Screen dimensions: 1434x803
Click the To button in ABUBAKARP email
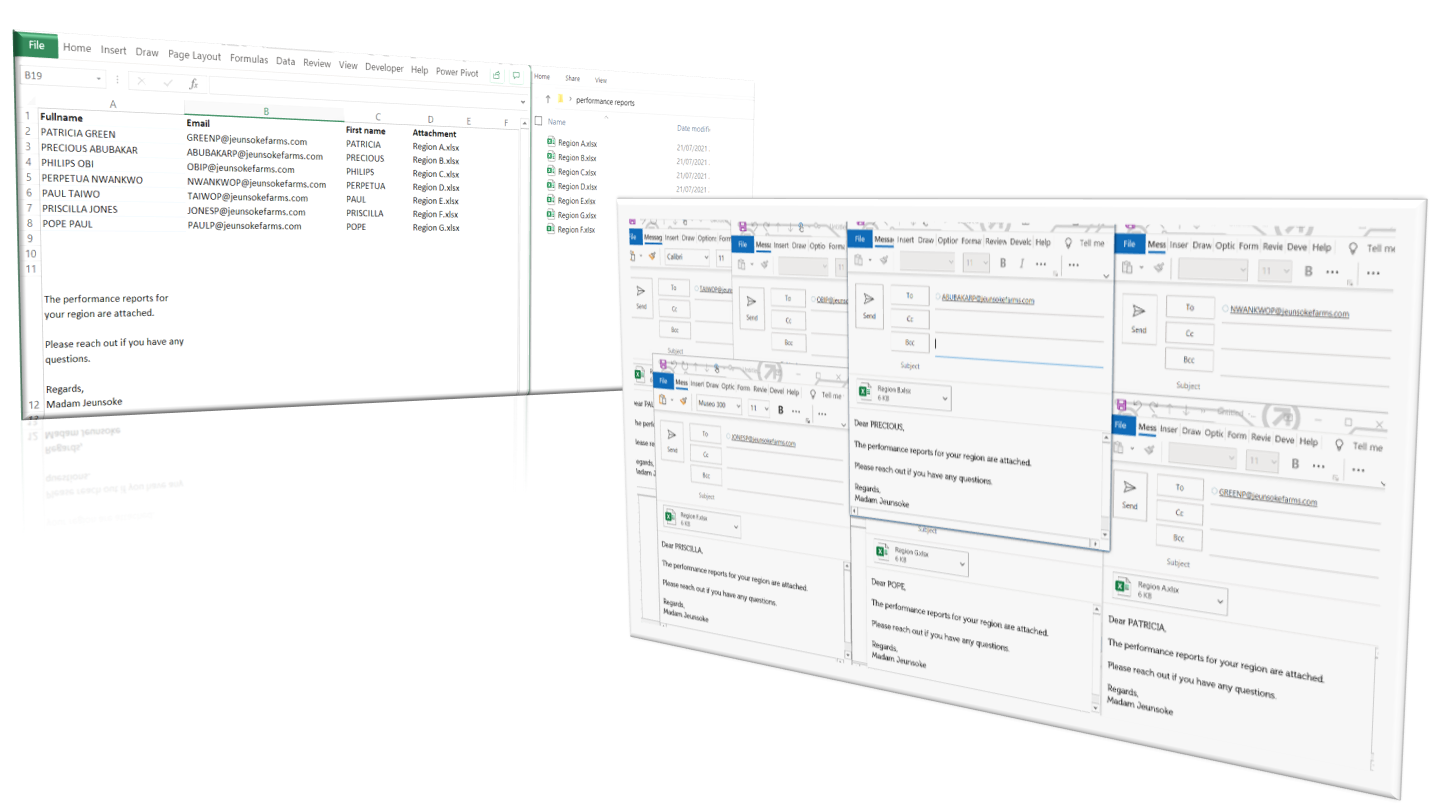pyautogui.click(x=910, y=295)
